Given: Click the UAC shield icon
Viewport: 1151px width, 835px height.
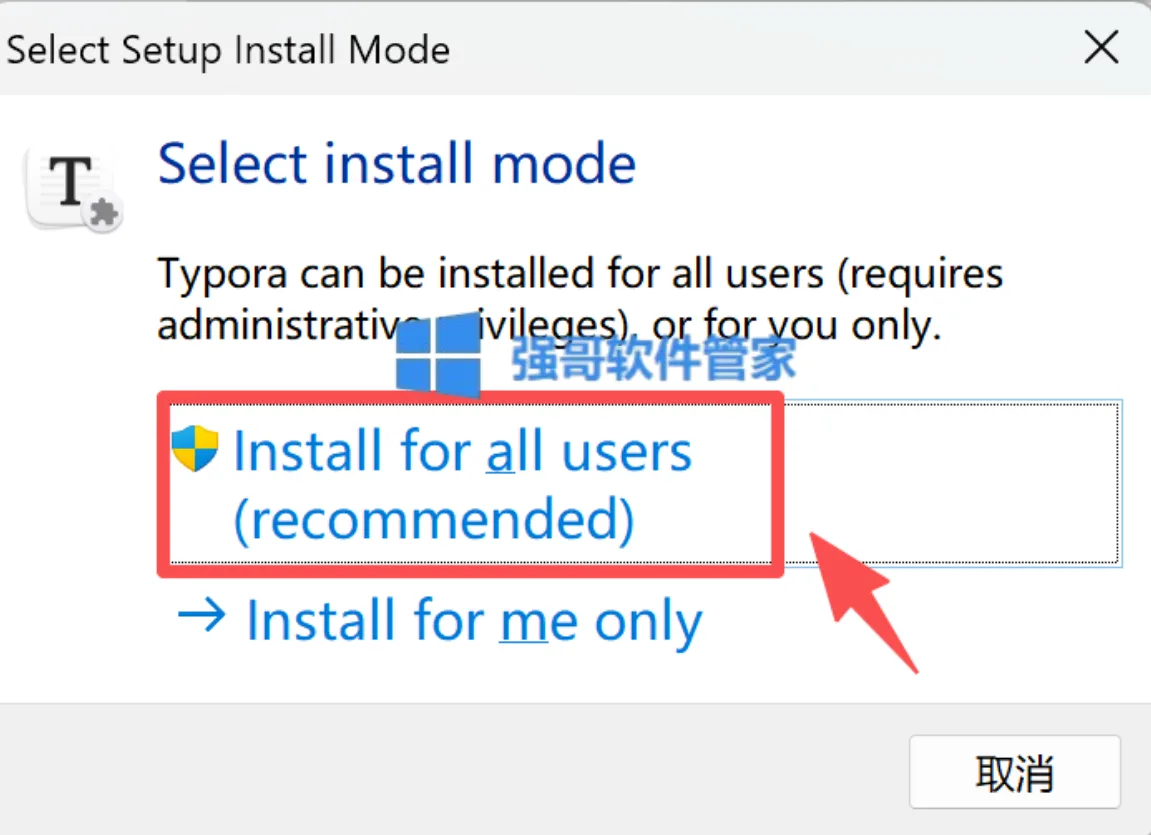Looking at the screenshot, I should click(x=195, y=448).
